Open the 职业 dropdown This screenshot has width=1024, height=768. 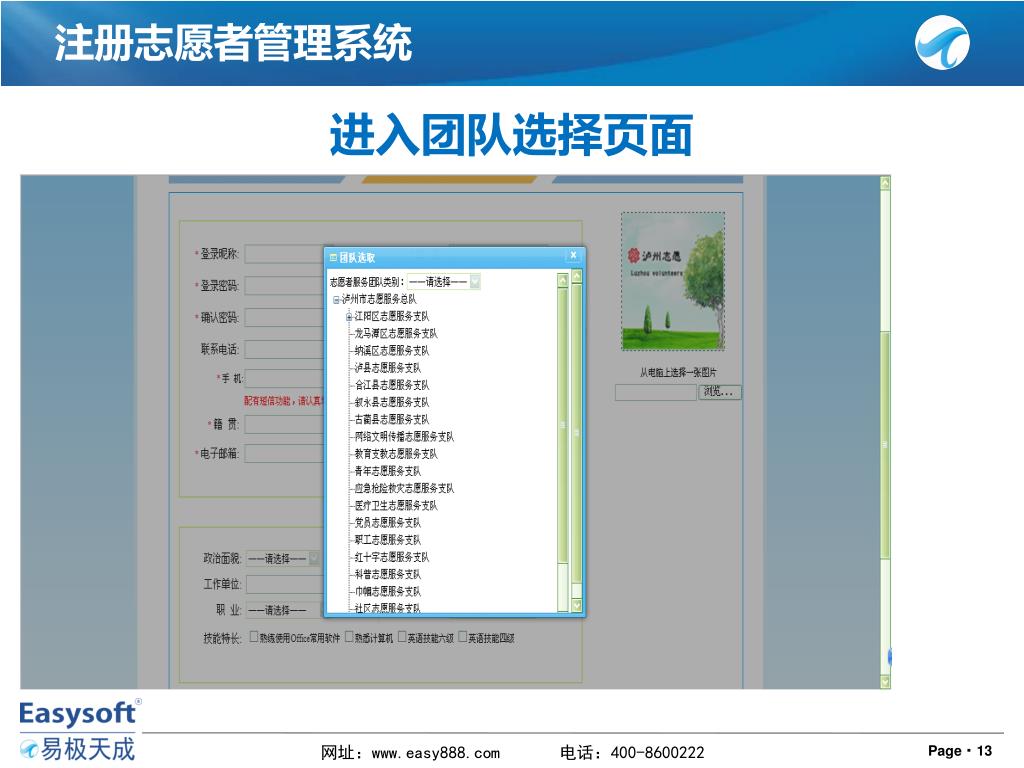[x=283, y=611]
